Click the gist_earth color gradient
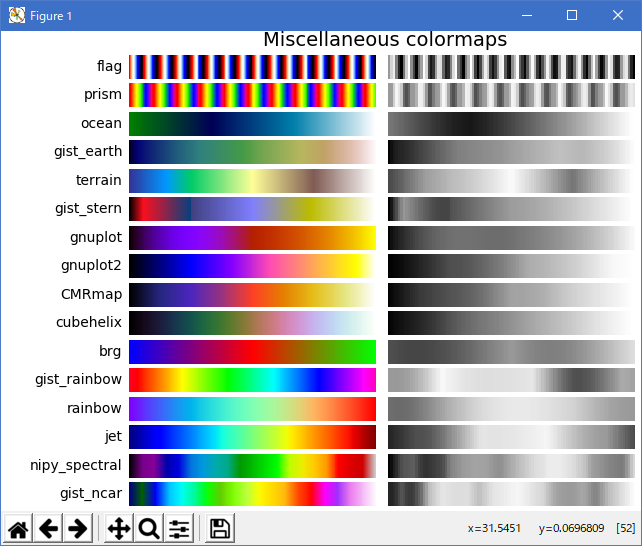The height and width of the screenshot is (546, 642). click(x=253, y=152)
